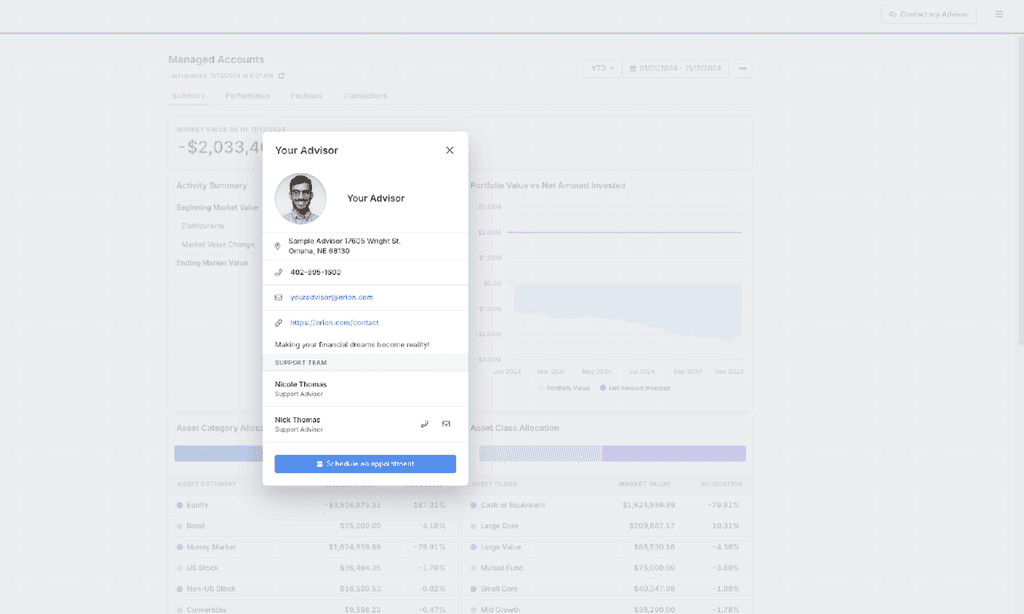Screen dimensions: 1024x614
Task: Select Nicole Thomas support advisor row
Action: pos(365,389)
